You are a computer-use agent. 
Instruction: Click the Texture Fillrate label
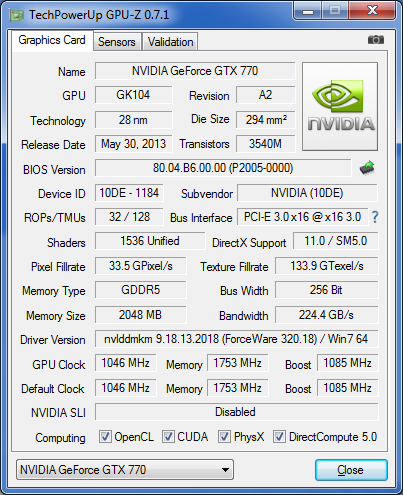point(234,267)
